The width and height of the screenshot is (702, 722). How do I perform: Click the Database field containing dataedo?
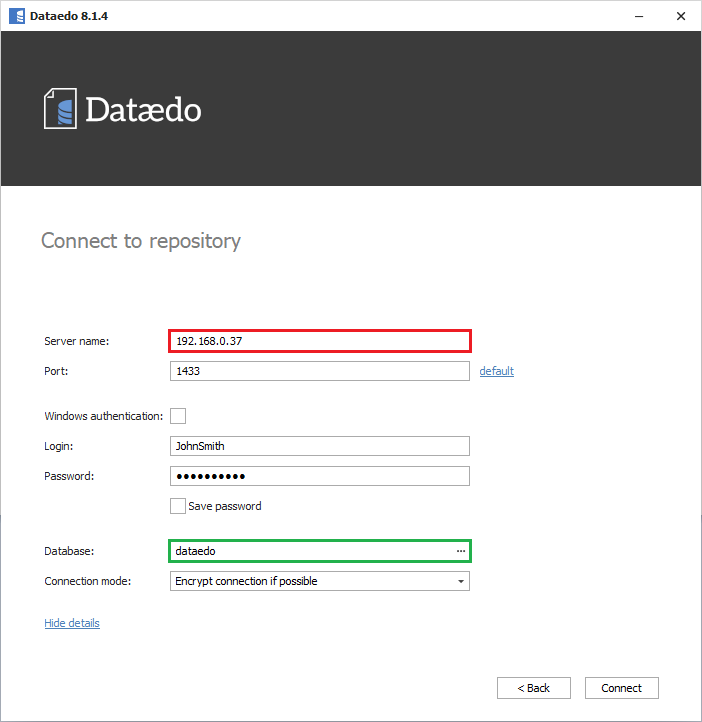[x=310, y=551]
